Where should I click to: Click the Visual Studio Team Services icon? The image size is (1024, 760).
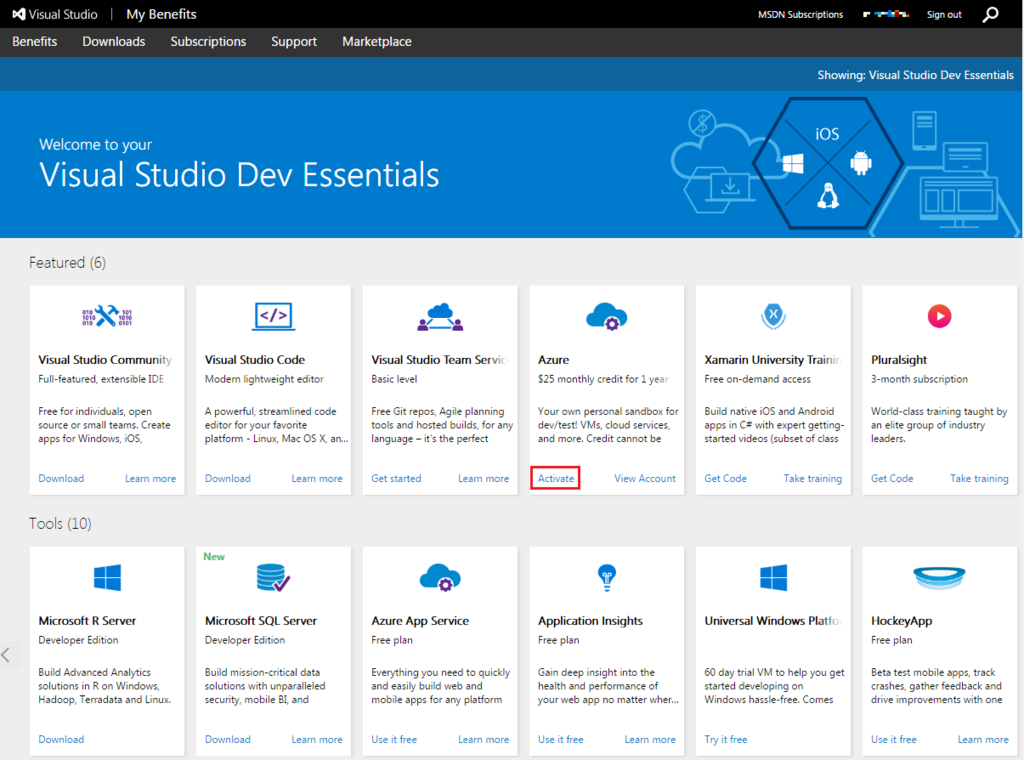pyautogui.click(x=440, y=317)
